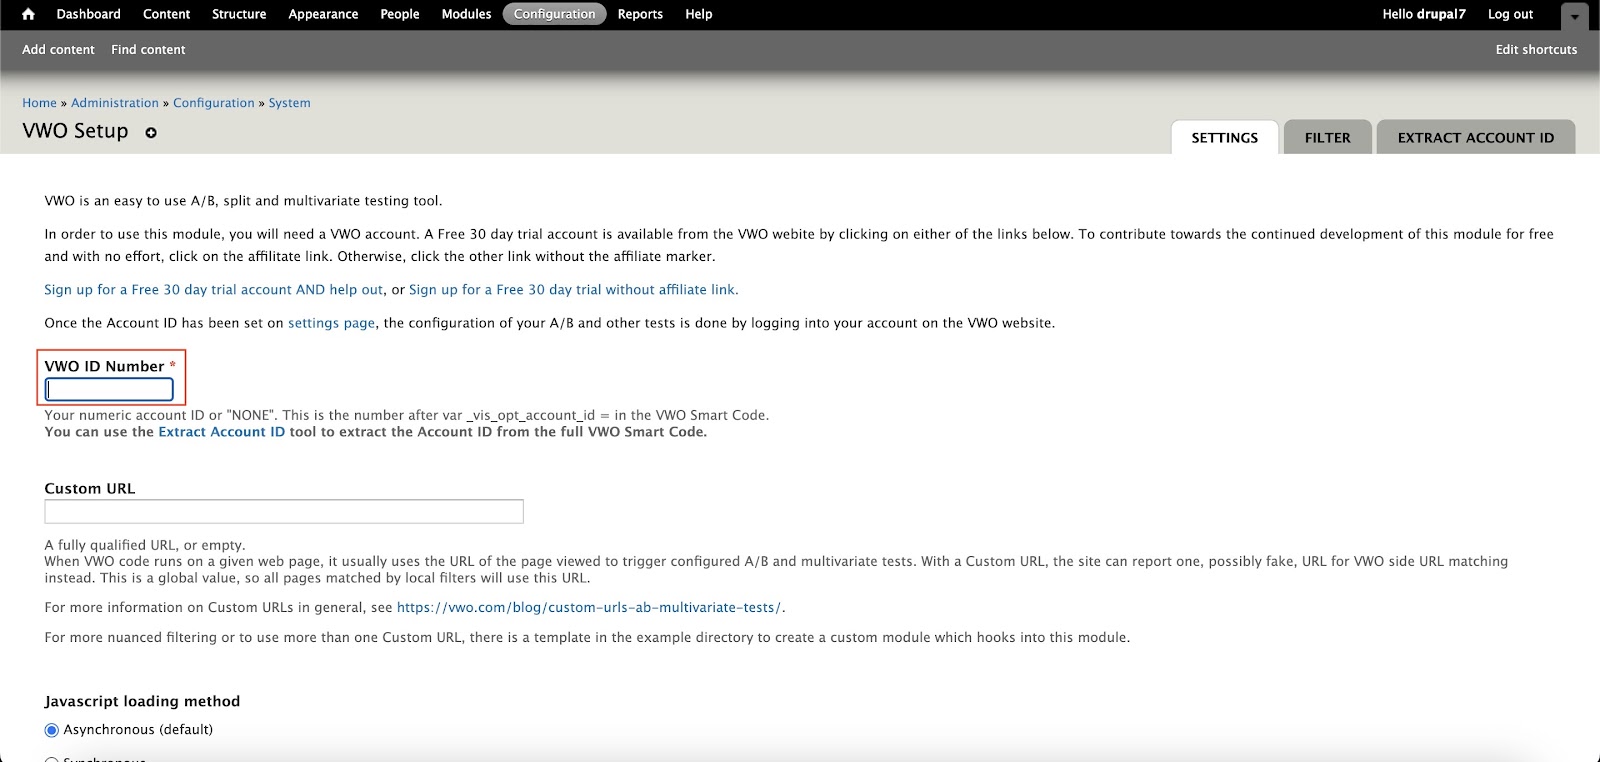Go to System breadcrumb
Screen dimensions: 1600x762
[289, 103]
